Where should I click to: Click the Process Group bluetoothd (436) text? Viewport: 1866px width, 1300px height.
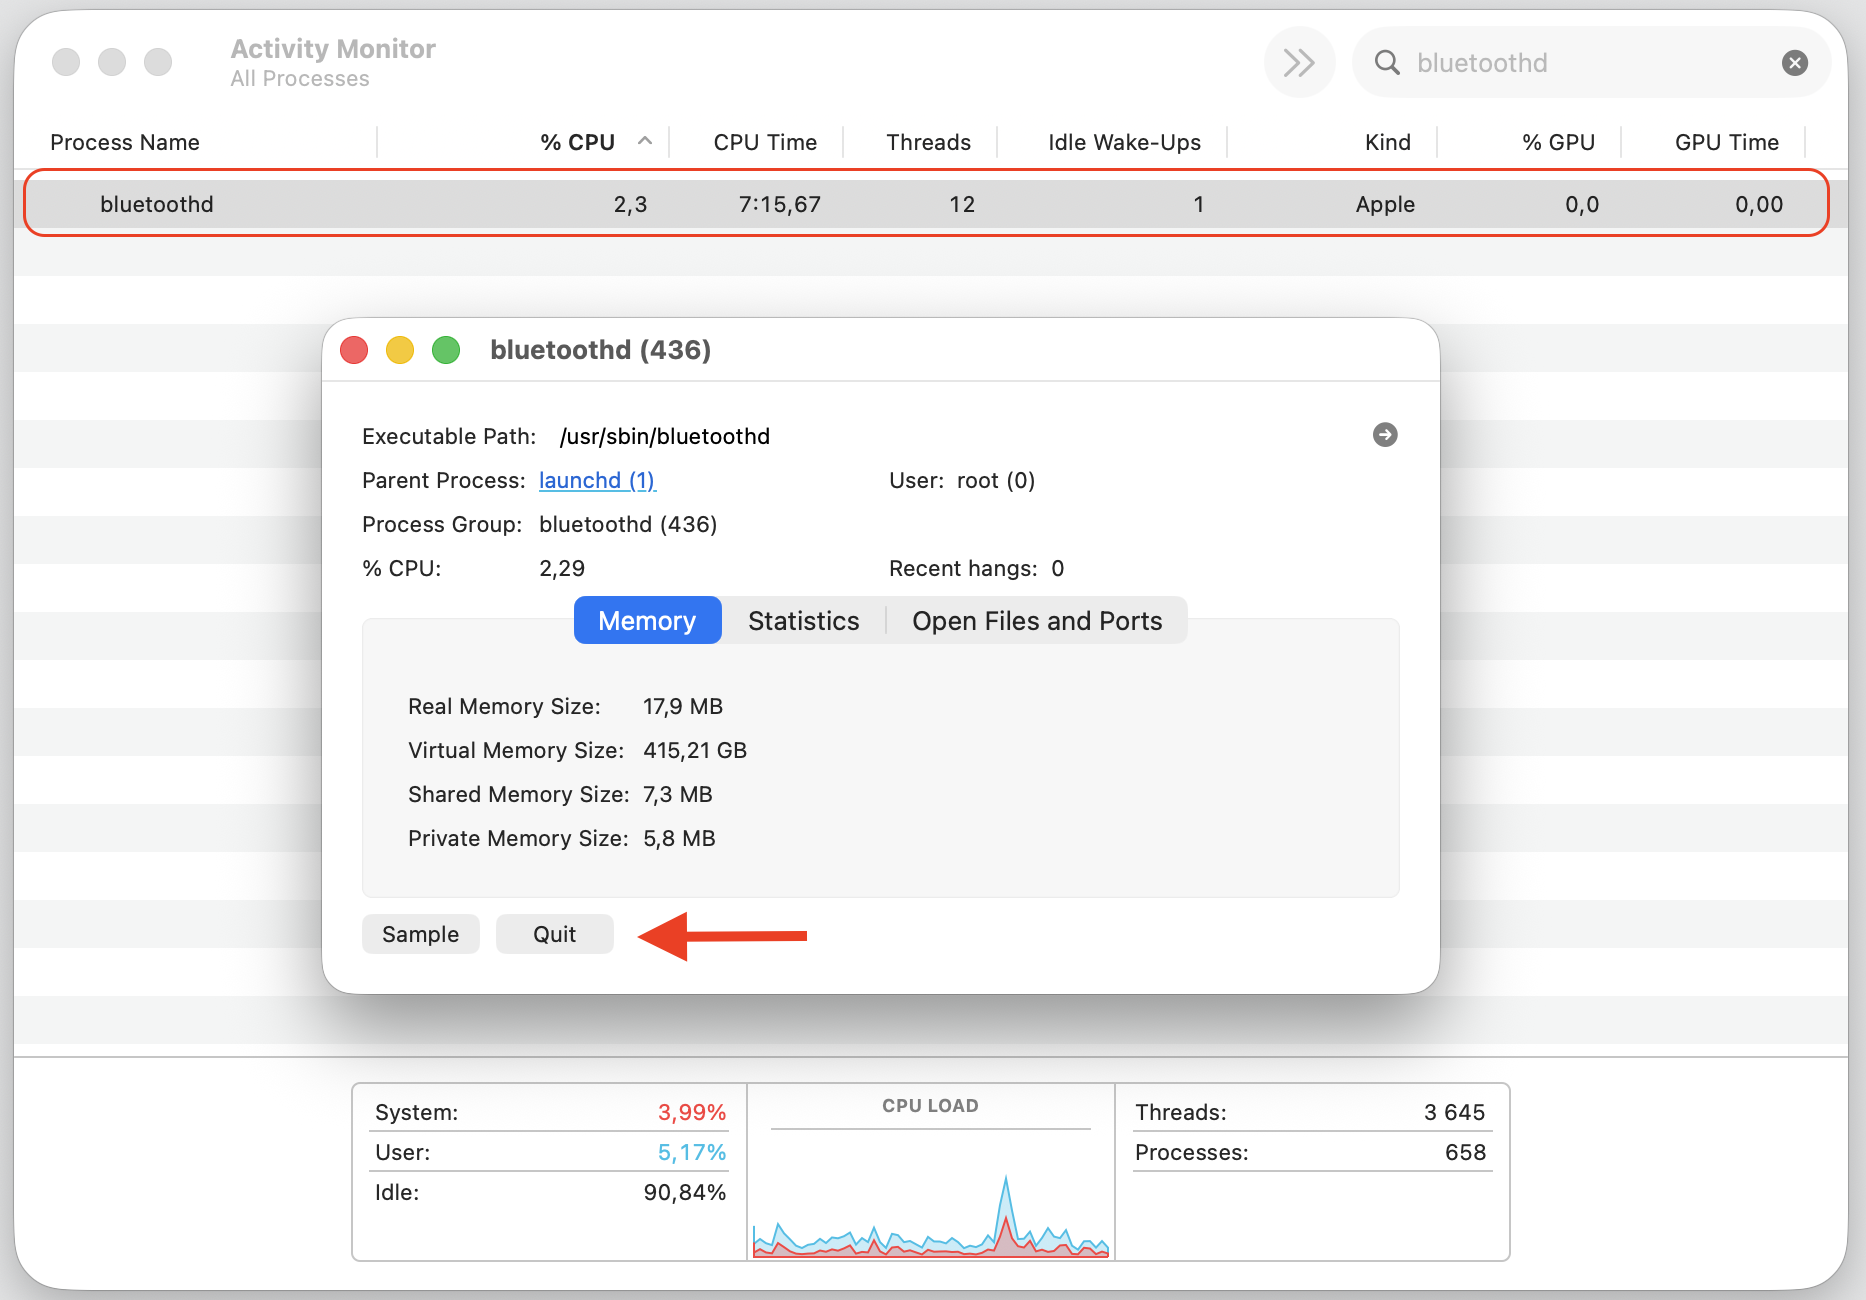(x=628, y=525)
